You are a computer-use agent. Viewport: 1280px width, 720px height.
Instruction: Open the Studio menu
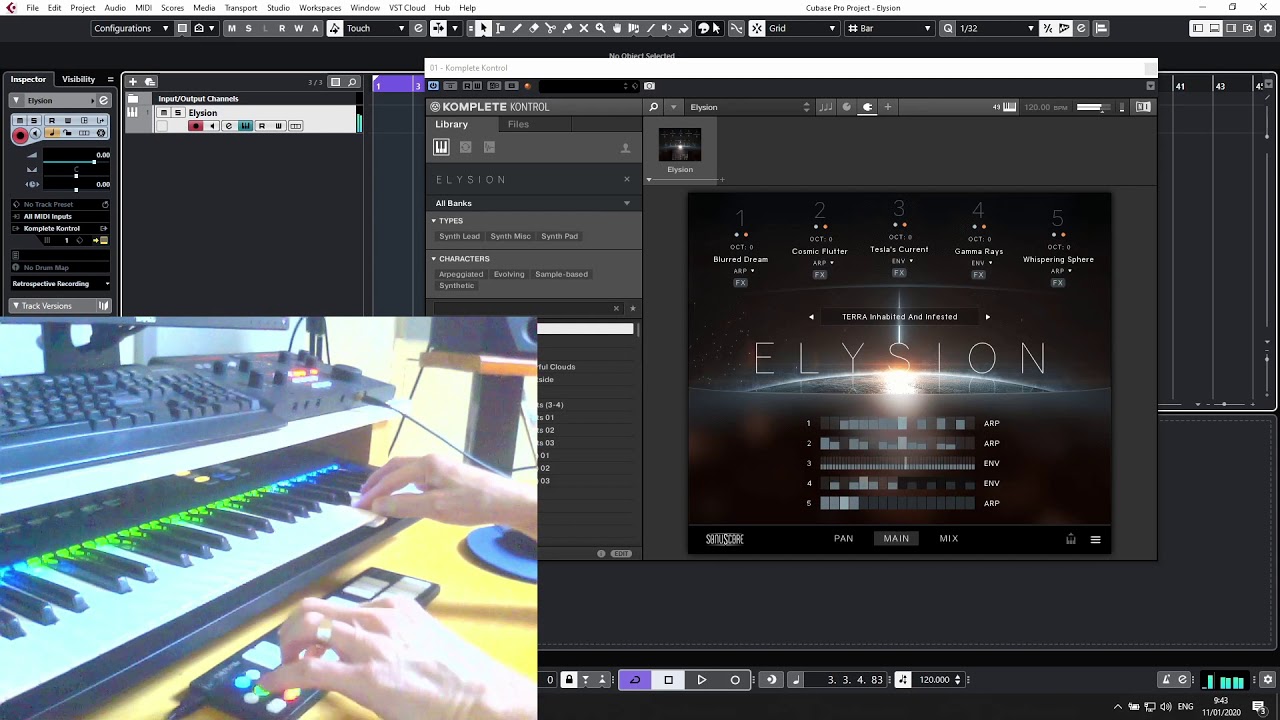(278, 8)
